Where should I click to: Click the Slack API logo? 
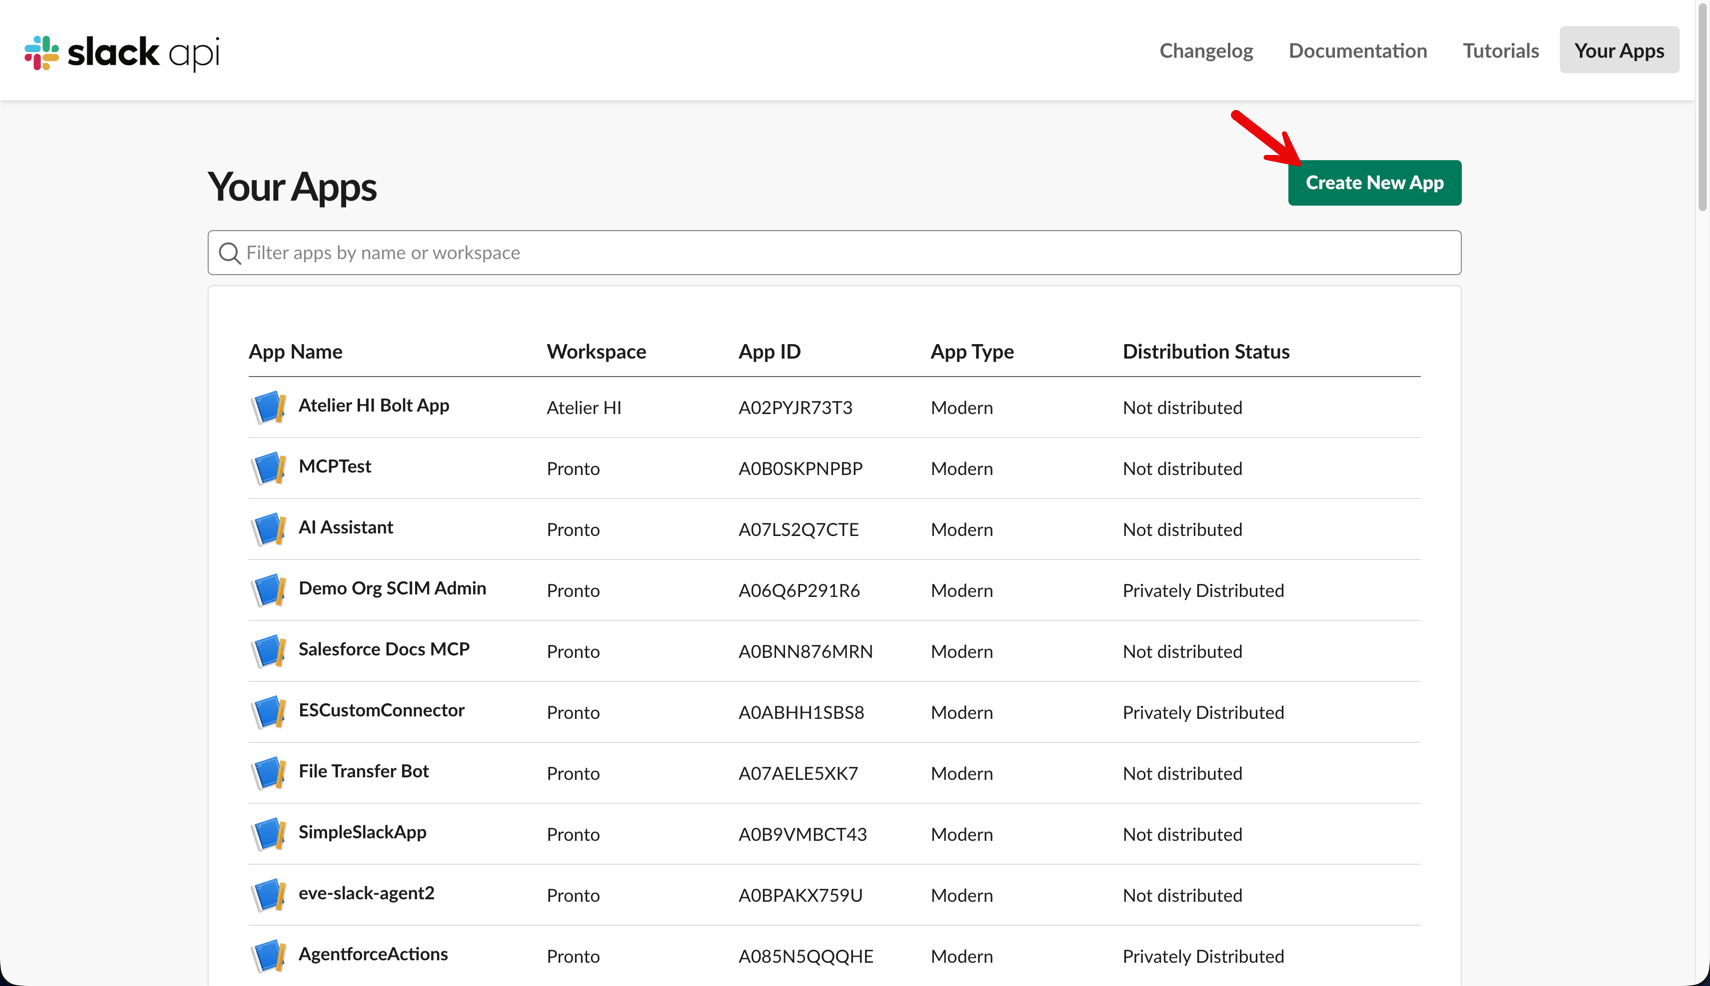122,52
